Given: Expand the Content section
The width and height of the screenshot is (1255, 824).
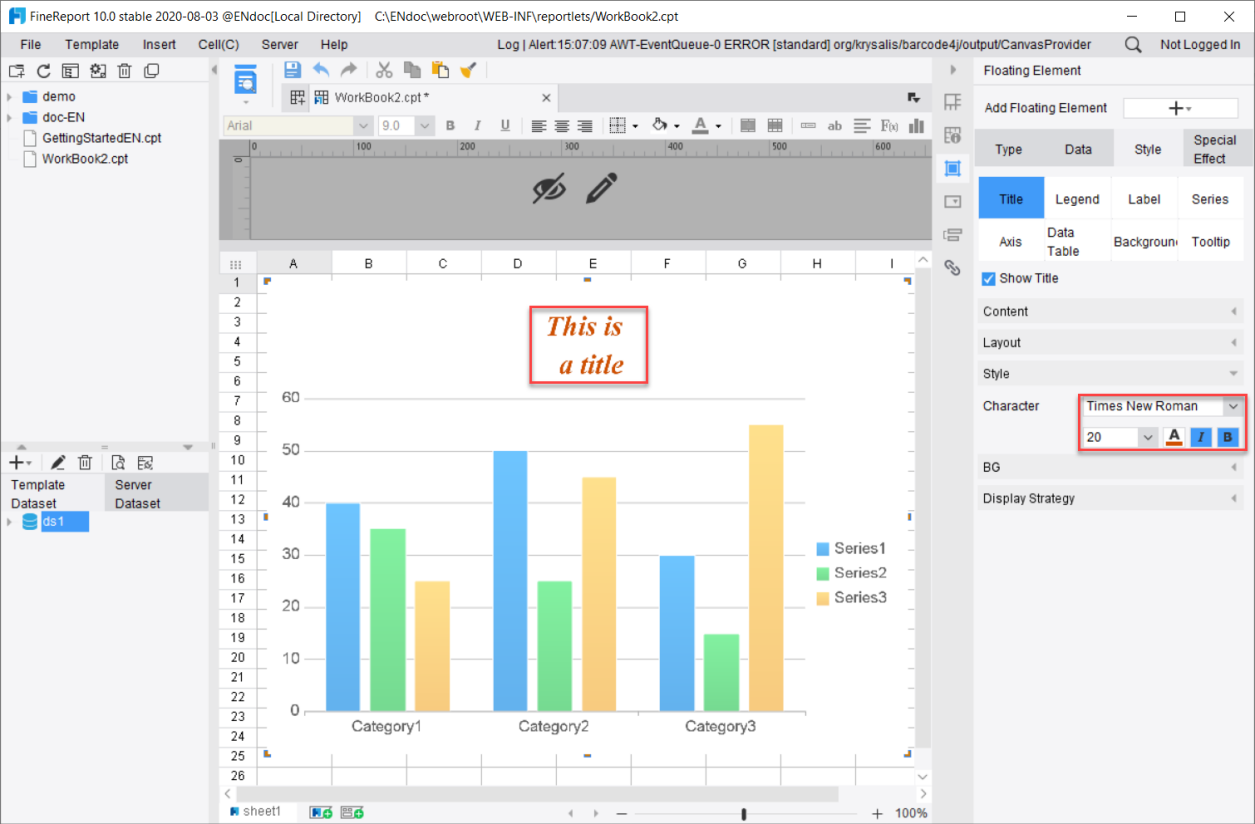Looking at the screenshot, I should [x=1110, y=312].
